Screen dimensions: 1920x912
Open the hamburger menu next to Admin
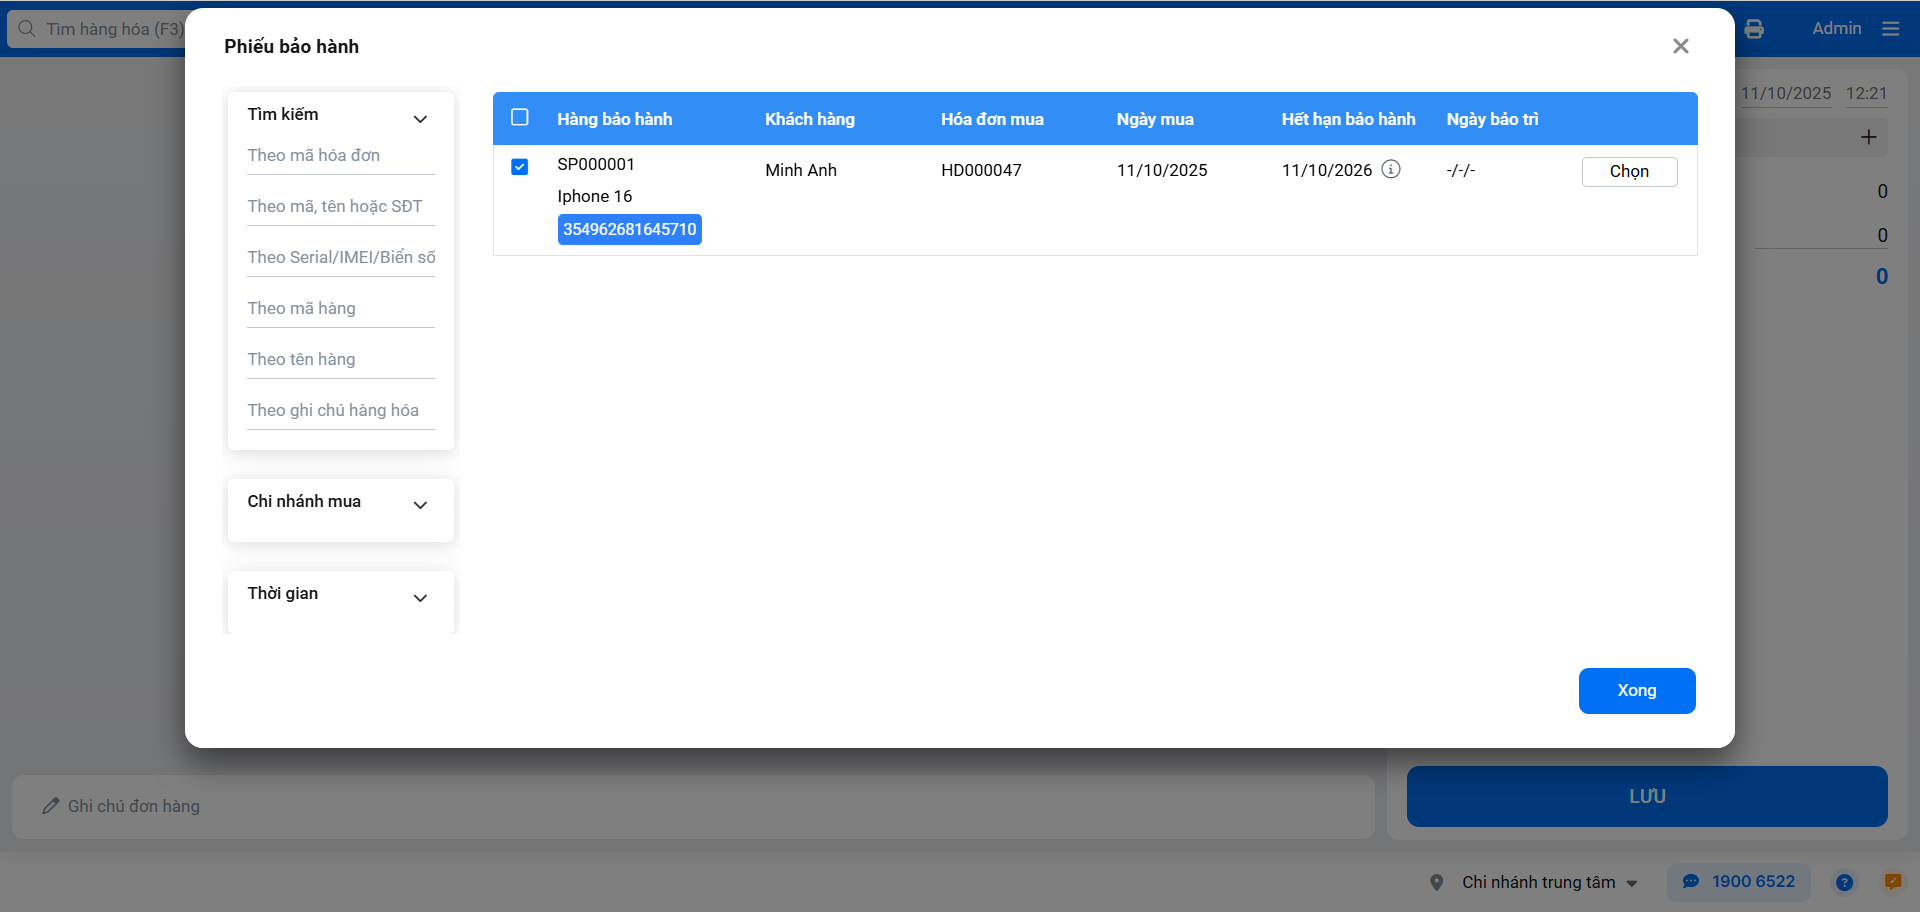tap(1890, 29)
